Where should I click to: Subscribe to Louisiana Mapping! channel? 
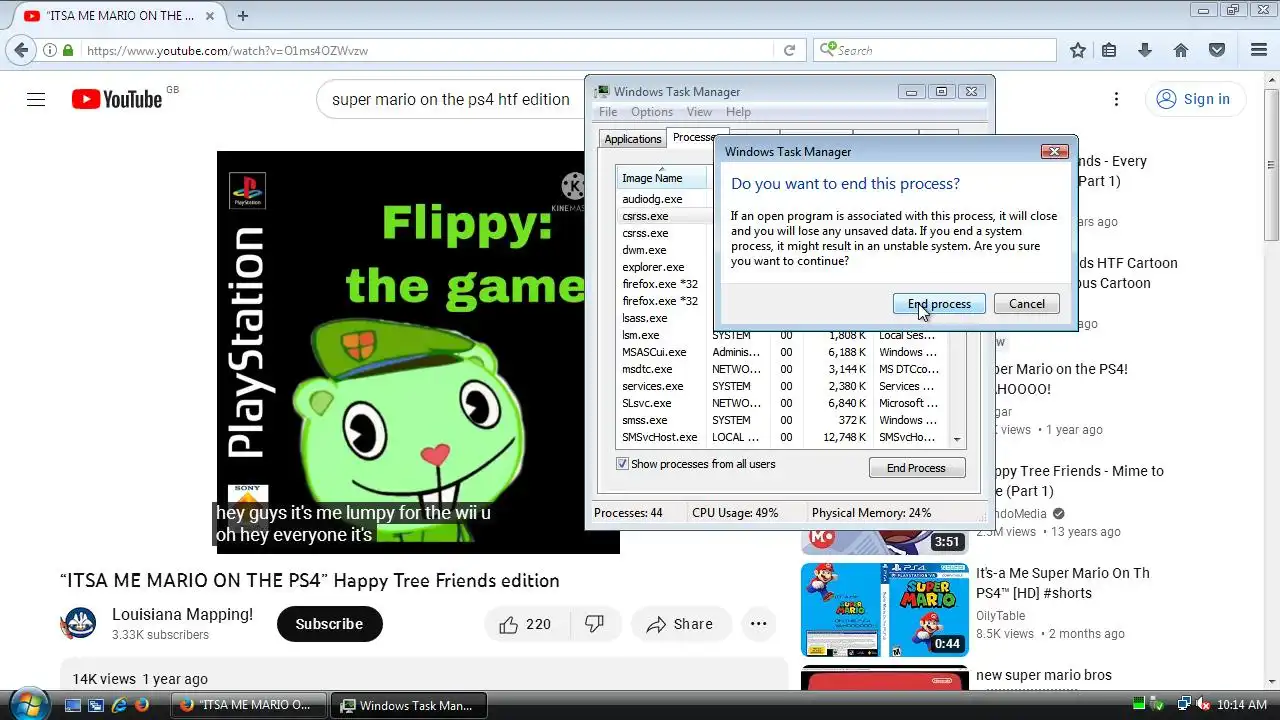(x=329, y=624)
